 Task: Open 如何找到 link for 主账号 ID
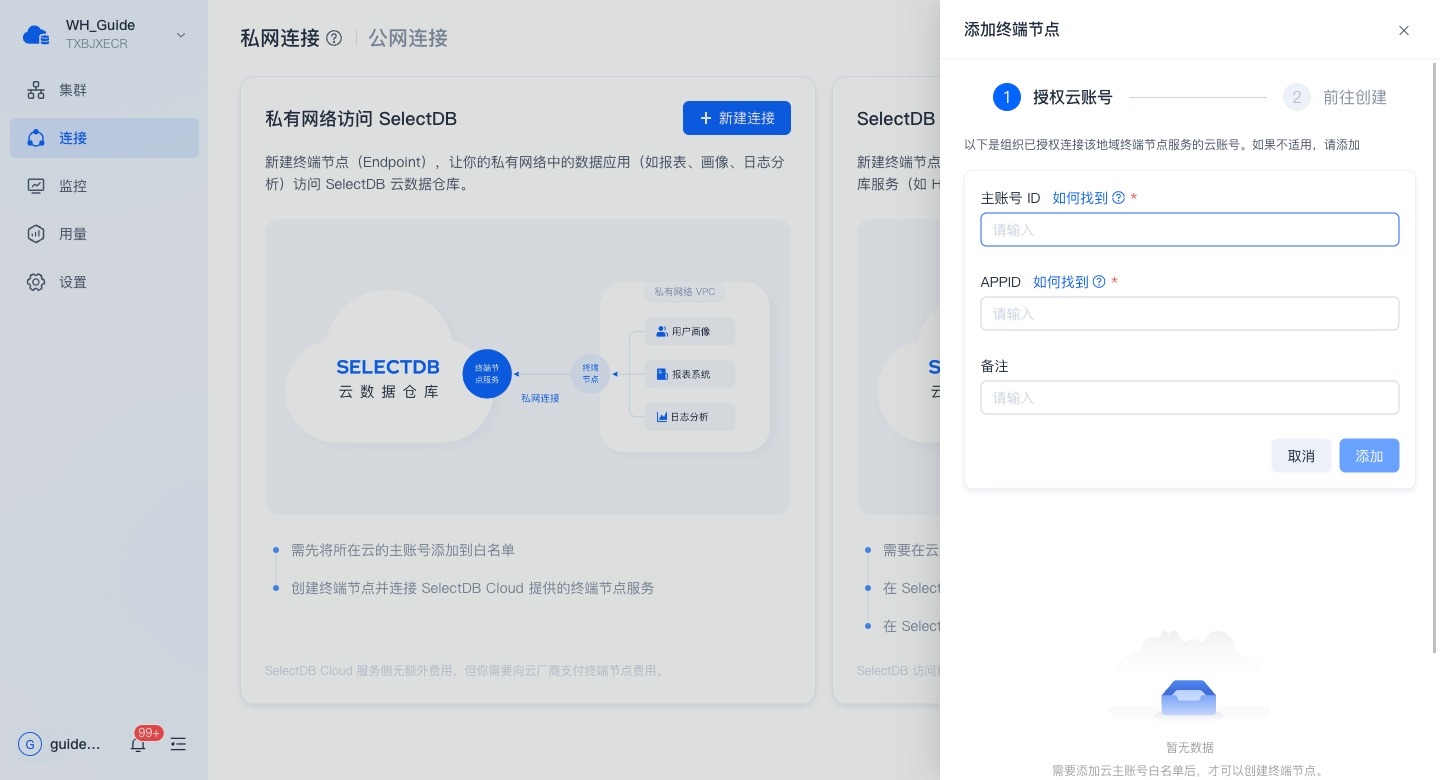pos(1080,198)
